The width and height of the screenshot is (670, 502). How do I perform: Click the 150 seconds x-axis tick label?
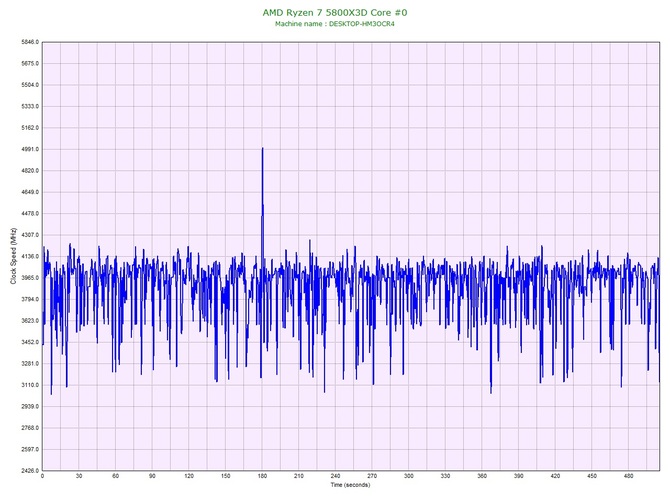pyautogui.click(x=226, y=476)
